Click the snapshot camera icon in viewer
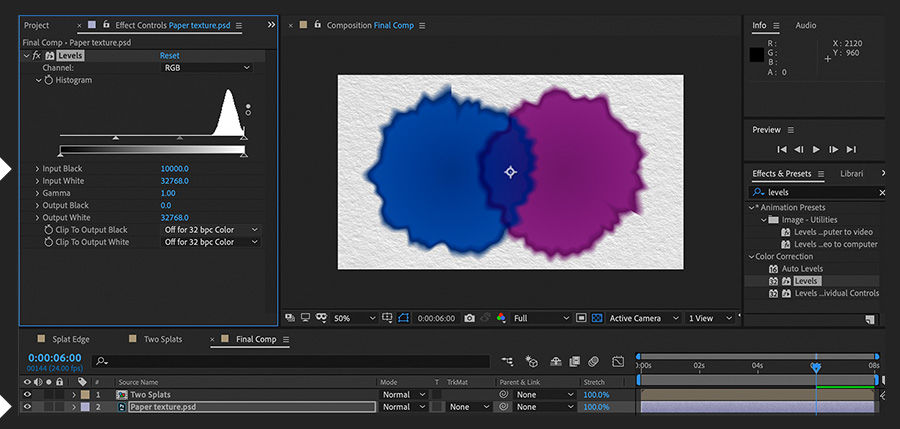Image resolution: width=900 pixels, height=429 pixels. 470,318
